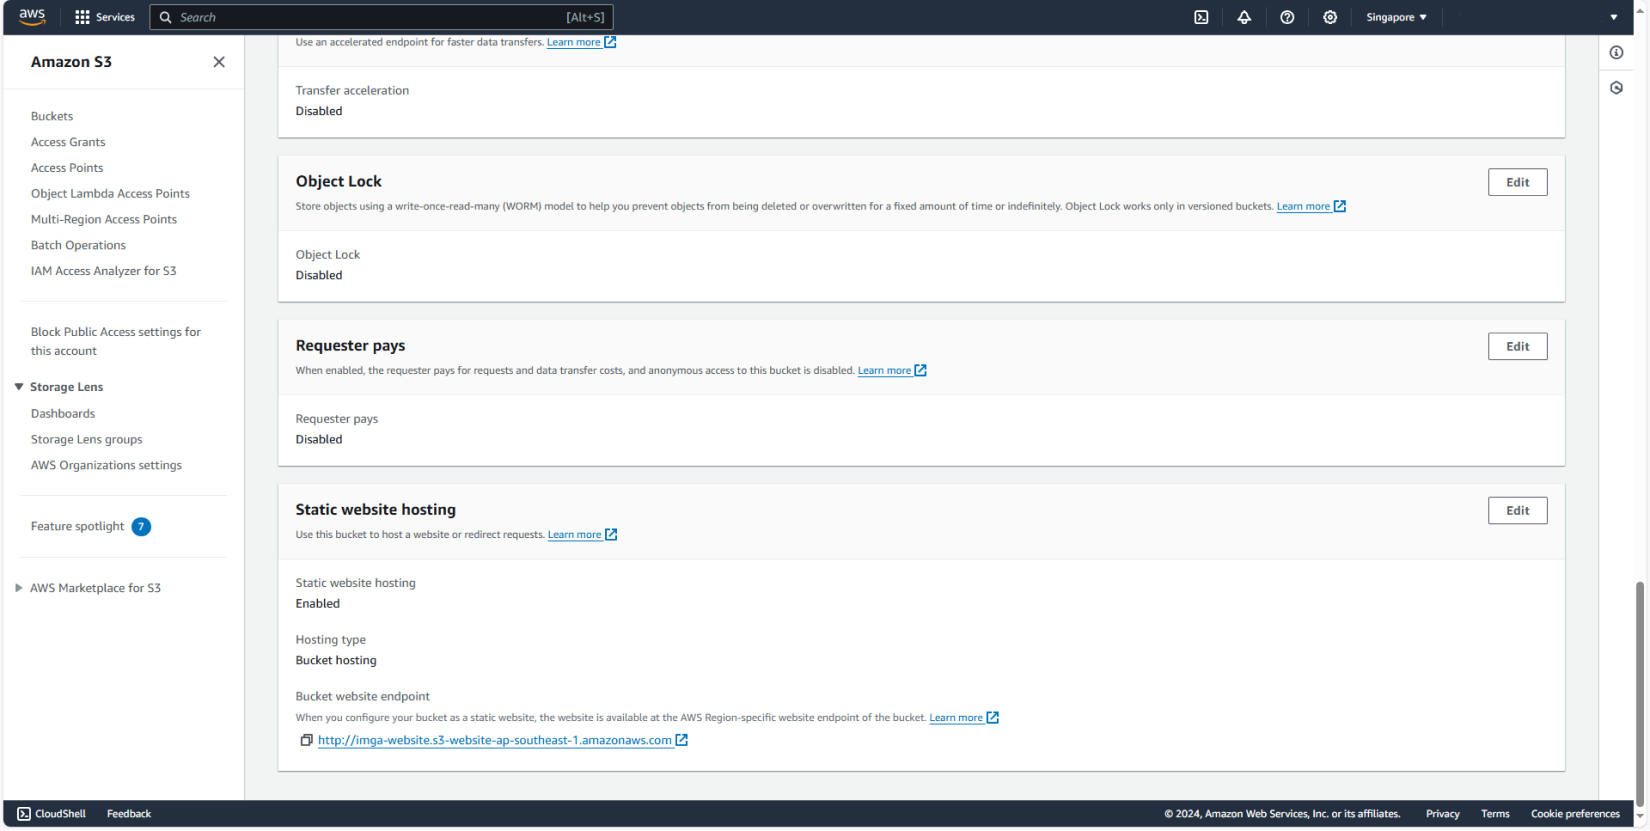This screenshot has height=831, width=1650.
Task: Open Object Lambda Access Points
Action: click(x=110, y=194)
